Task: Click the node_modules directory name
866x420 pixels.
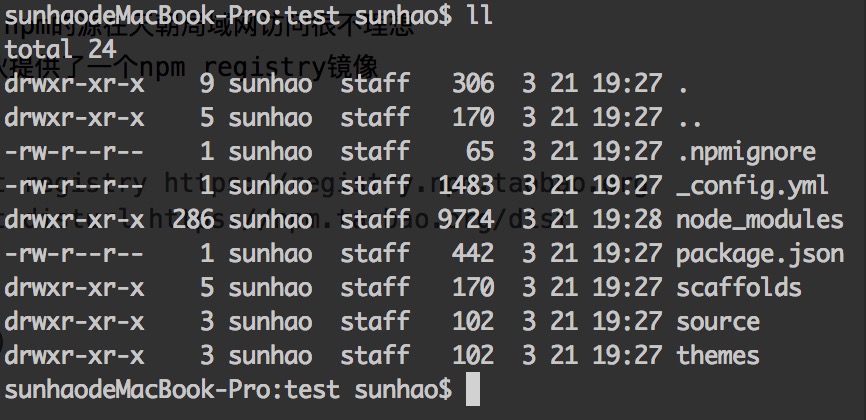Action: [760, 220]
